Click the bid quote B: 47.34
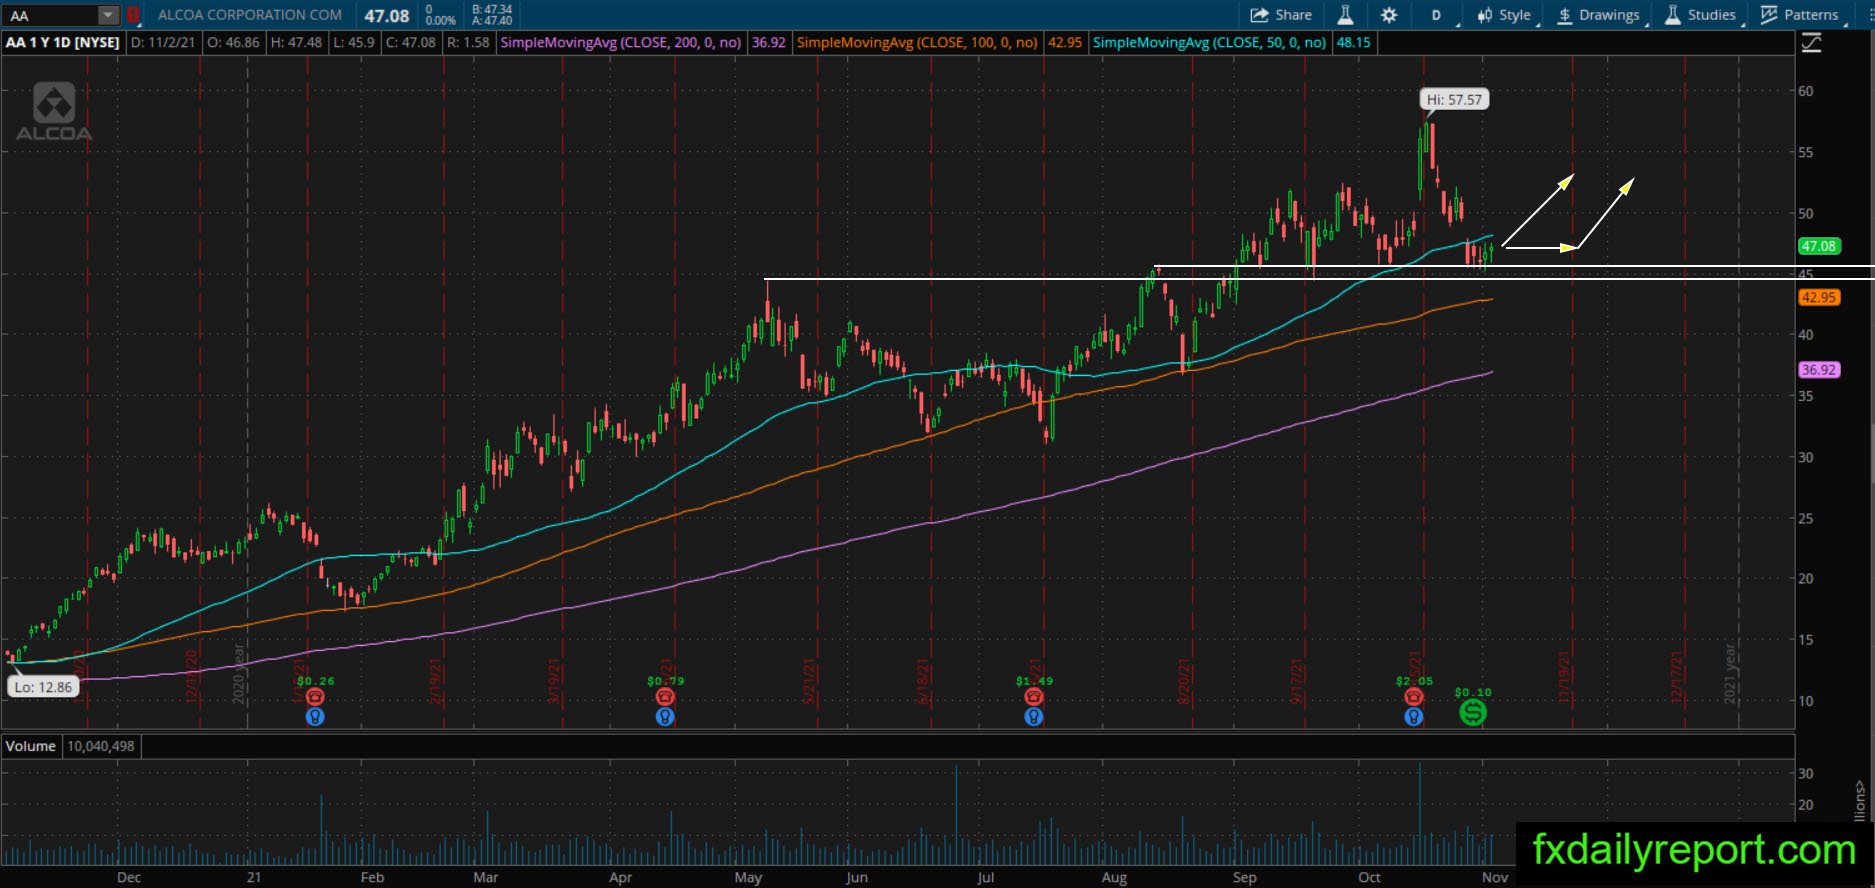1875x888 pixels. click(x=492, y=9)
